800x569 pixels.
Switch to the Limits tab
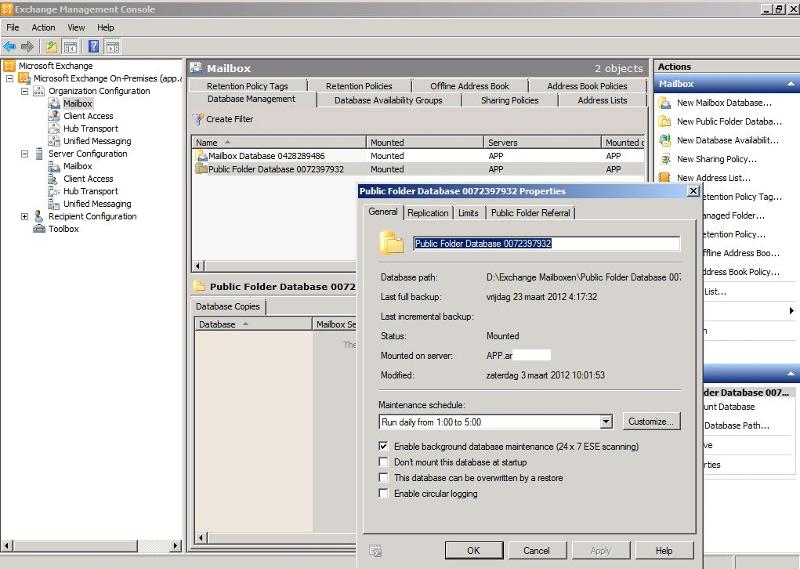[468, 213]
